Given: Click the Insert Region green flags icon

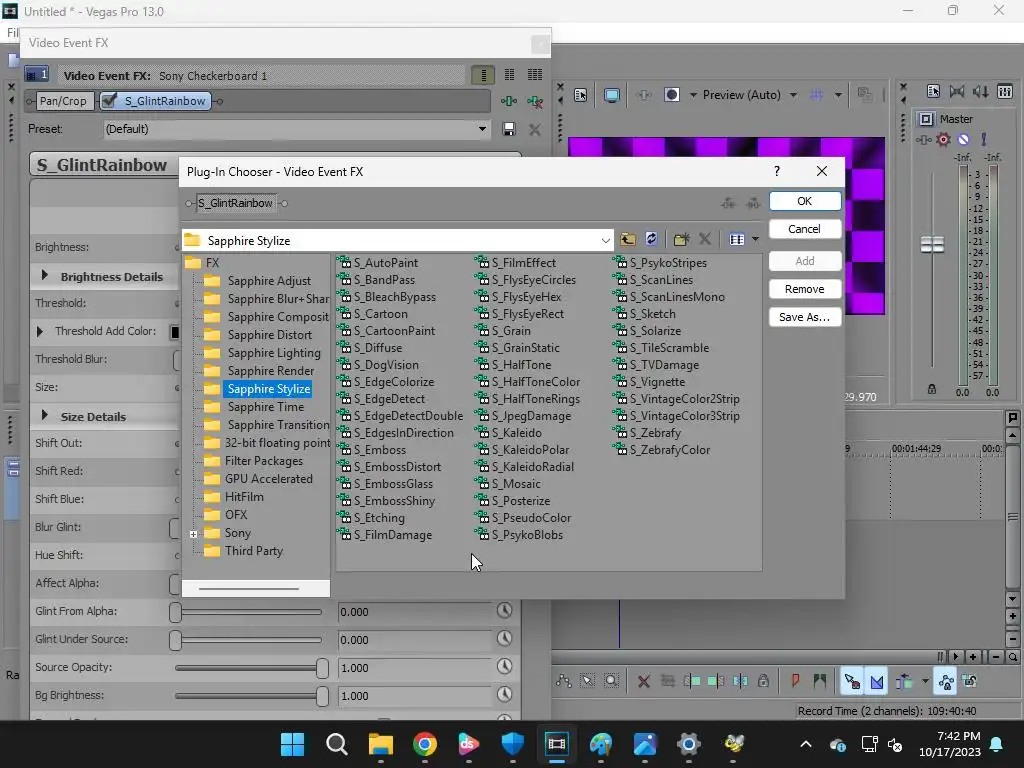Looking at the screenshot, I should pos(819,681).
